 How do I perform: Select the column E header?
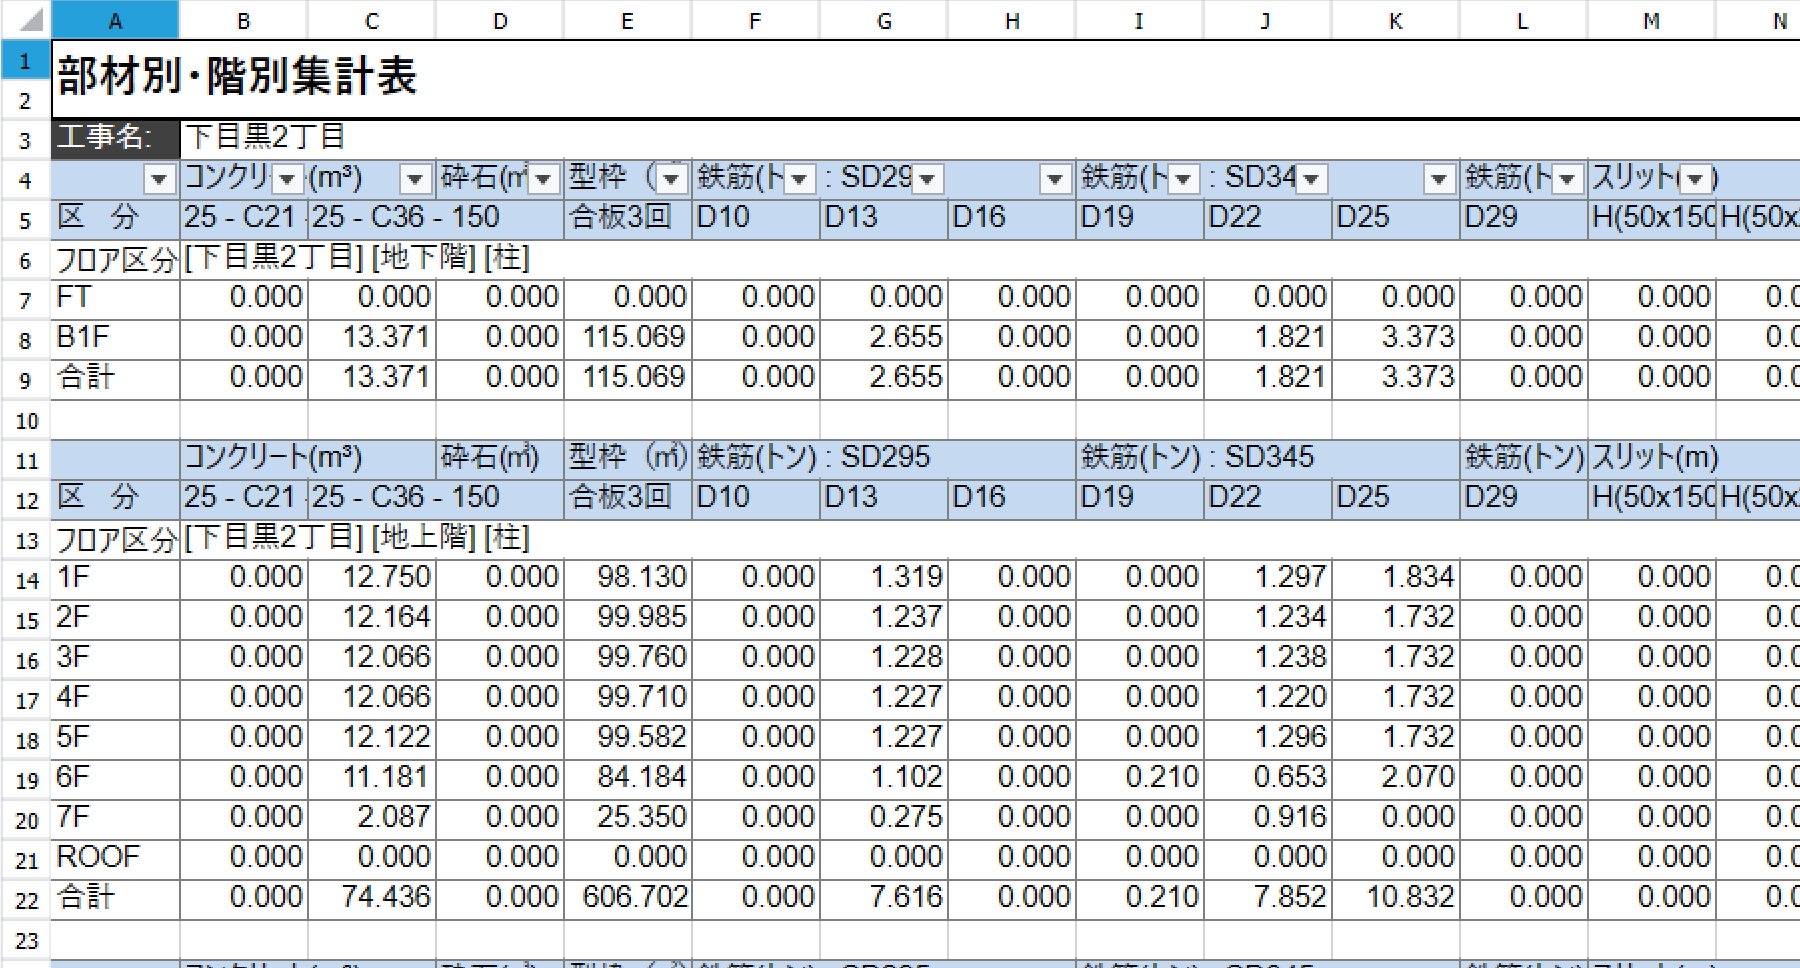pyautogui.click(x=627, y=20)
